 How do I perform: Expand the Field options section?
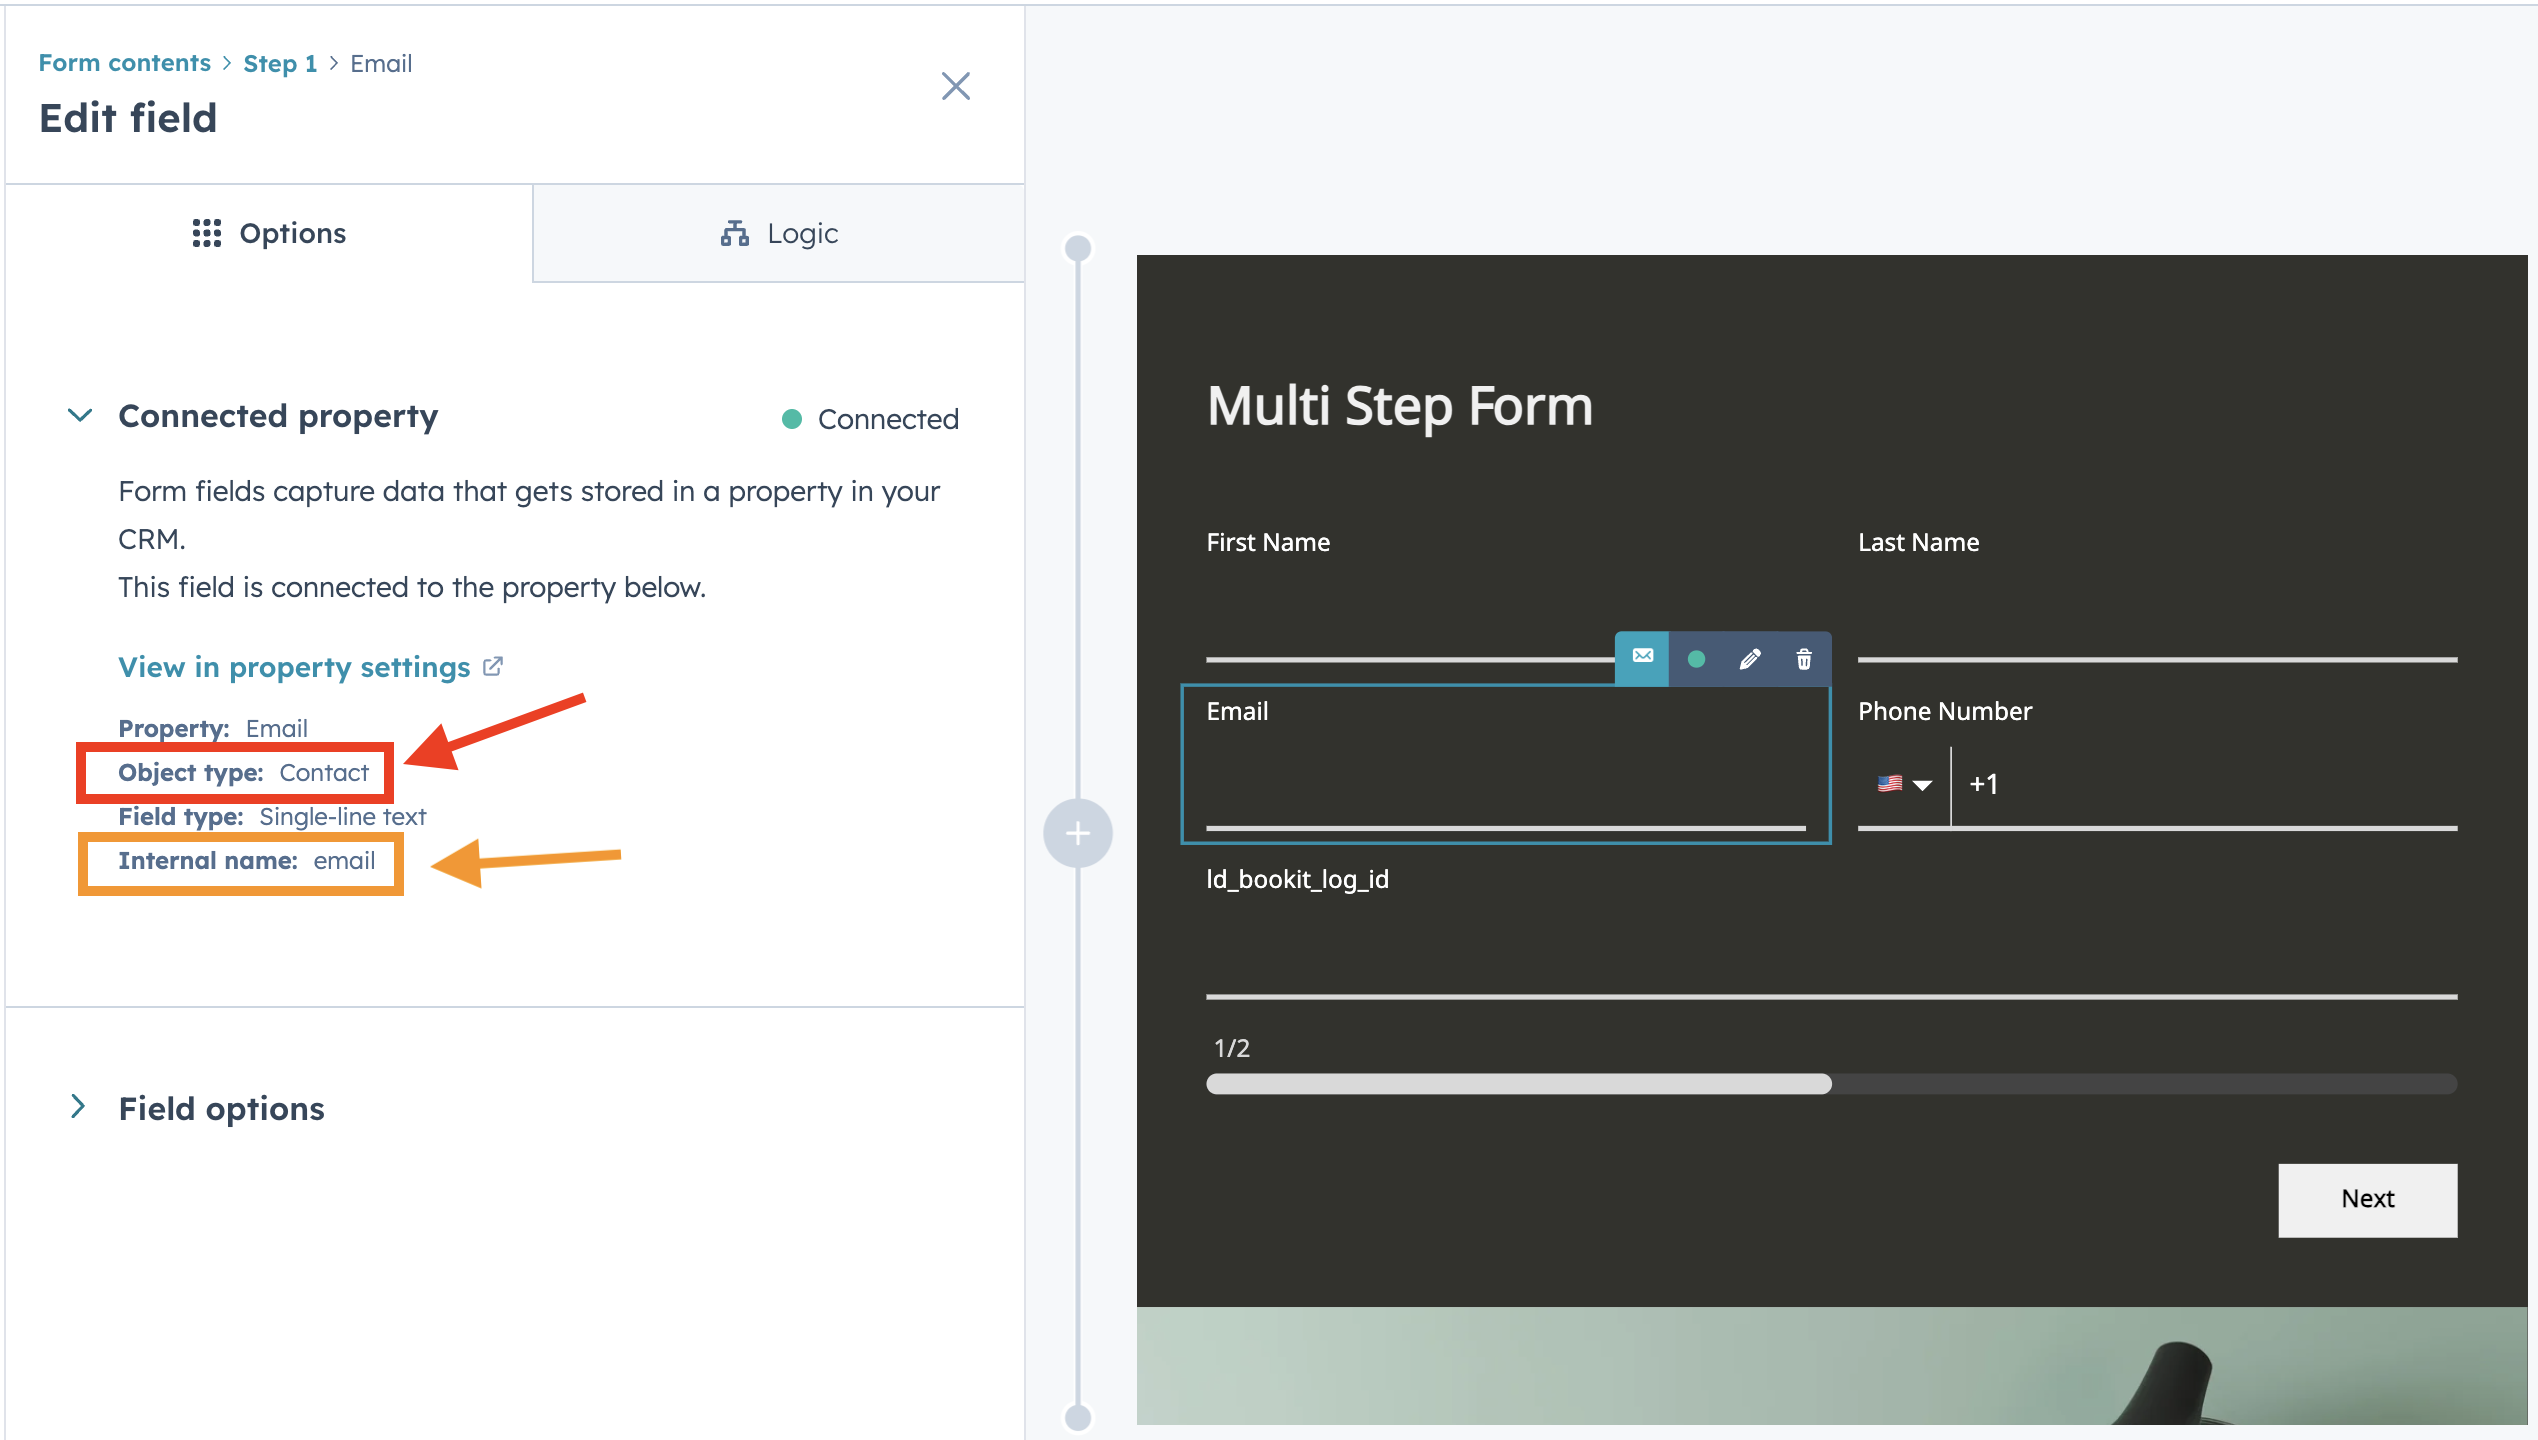(x=78, y=1106)
